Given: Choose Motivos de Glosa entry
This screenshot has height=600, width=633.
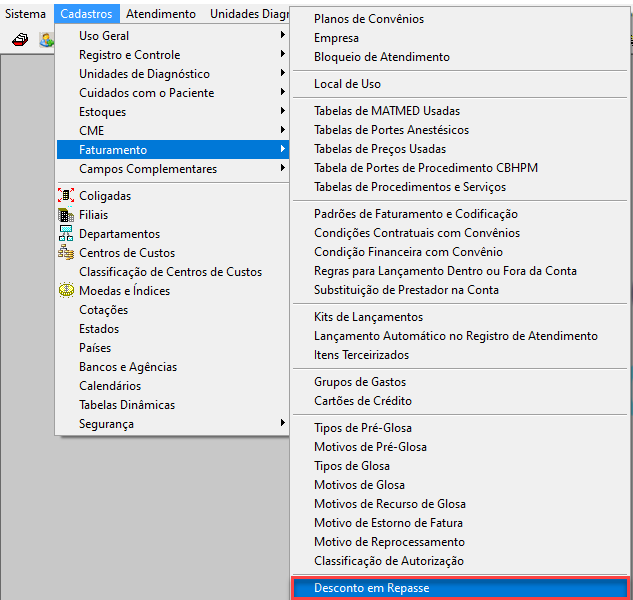Looking at the screenshot, I should click(x=460, y=485).
